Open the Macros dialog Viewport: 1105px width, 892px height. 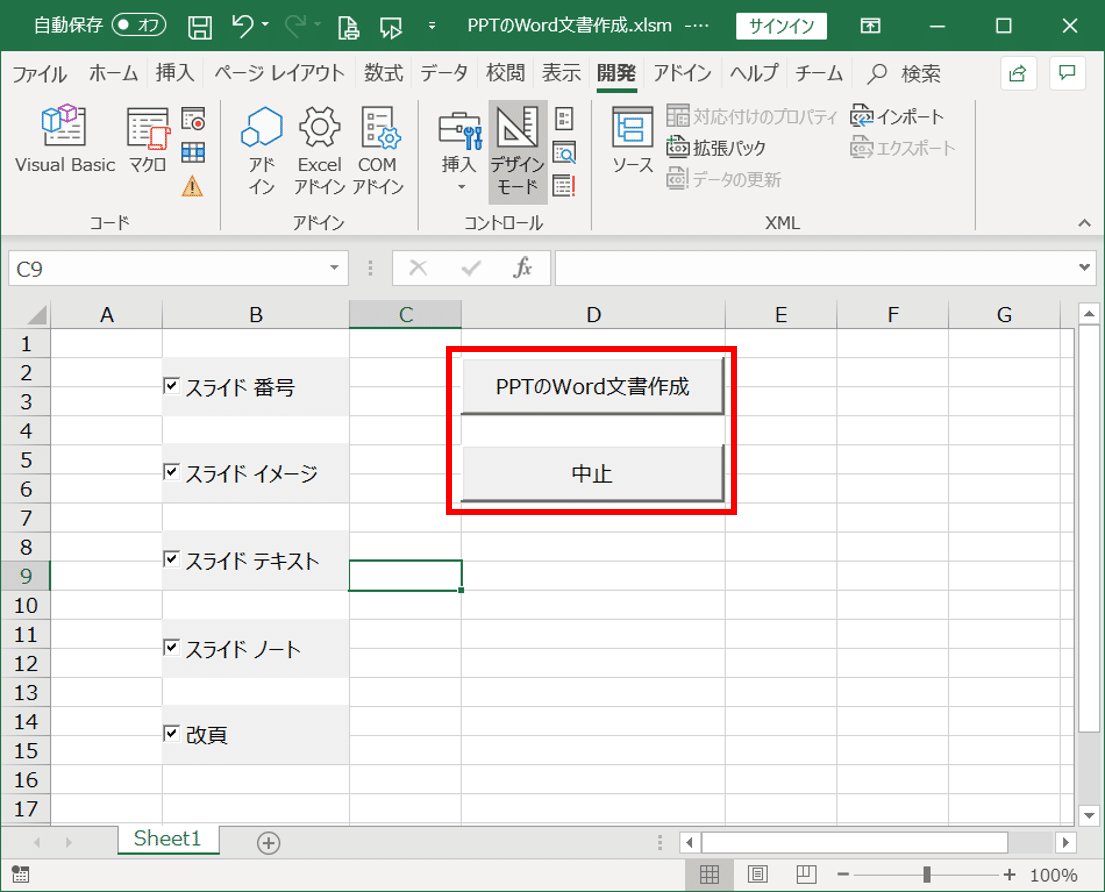coord(147,140)
